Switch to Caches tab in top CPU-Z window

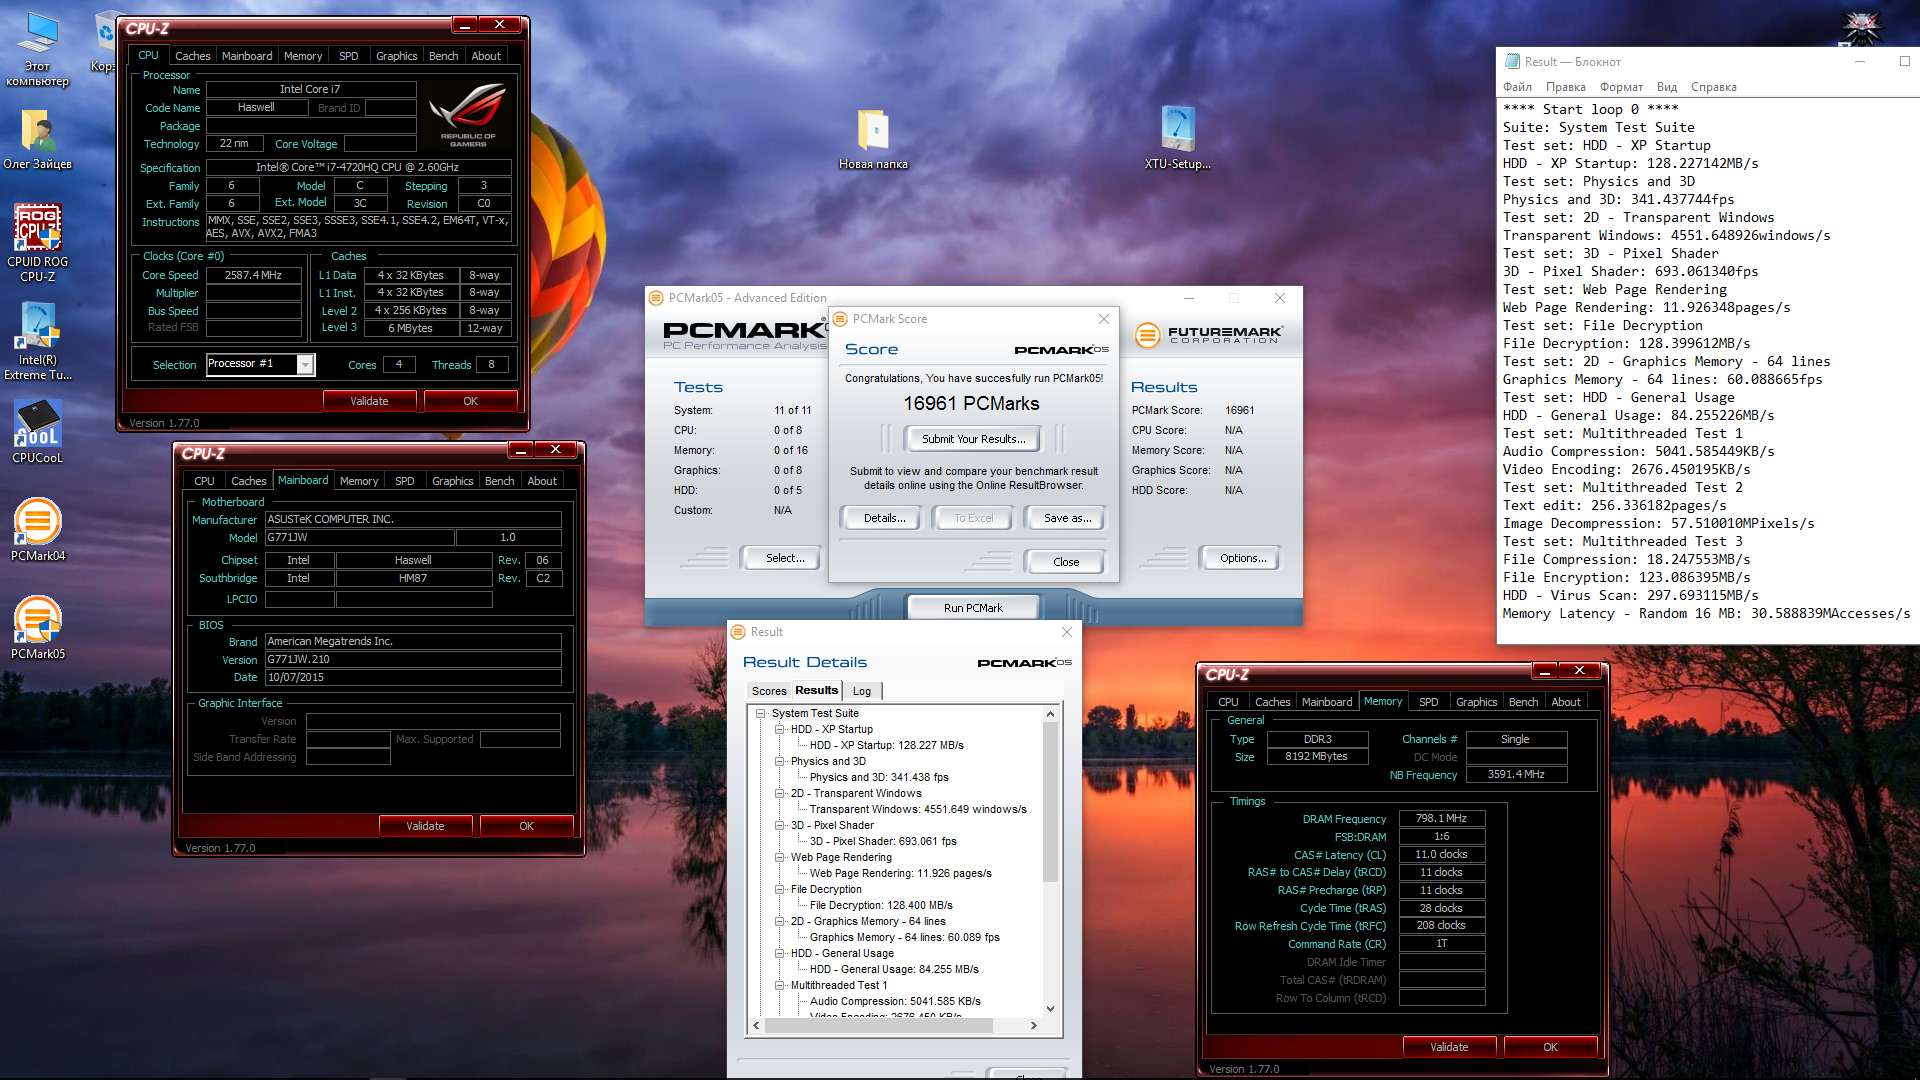pos(192,56)
